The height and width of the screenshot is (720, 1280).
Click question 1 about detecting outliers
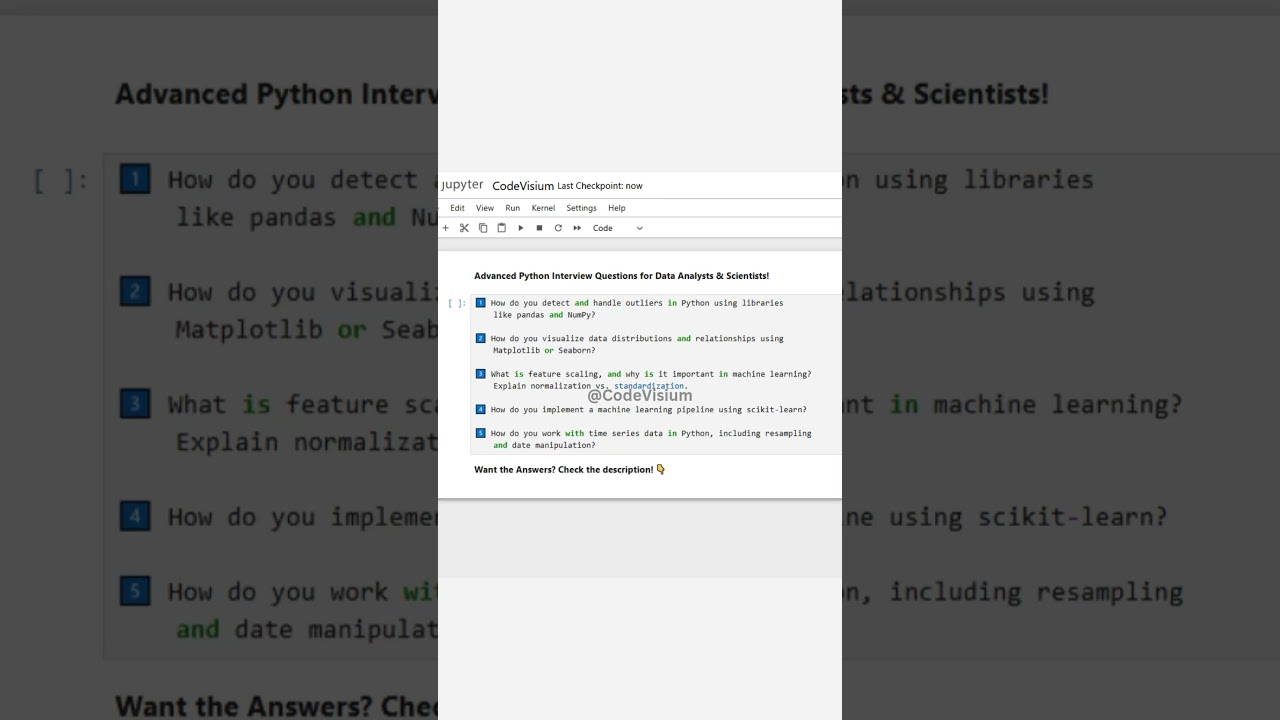[x=637, y=303]
